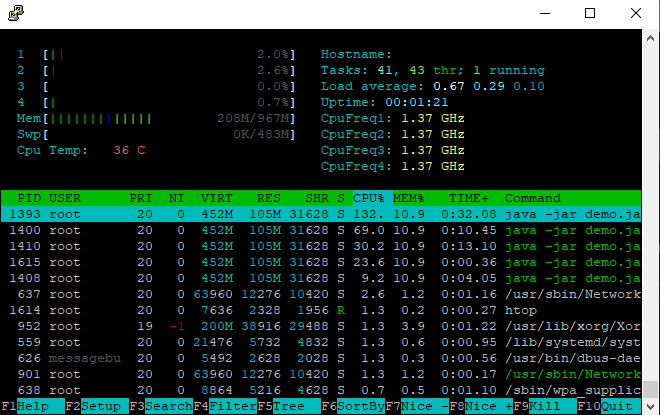Image resolution: width=661 pixels, height=415 pixels.
Task: Sort by the NI column header
Action: point(176,198)
